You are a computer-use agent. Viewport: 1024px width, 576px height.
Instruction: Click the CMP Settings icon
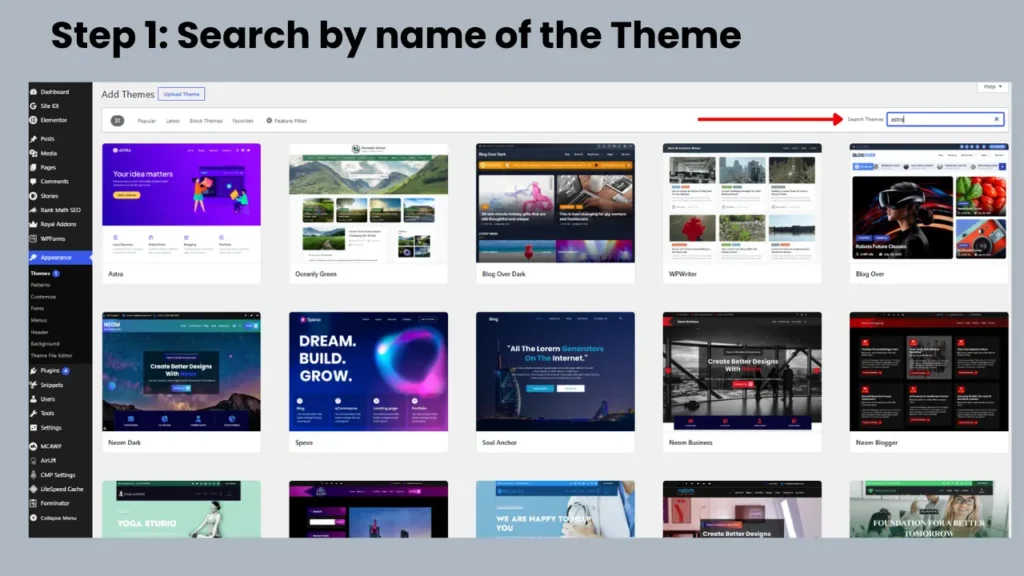(33, 475)
